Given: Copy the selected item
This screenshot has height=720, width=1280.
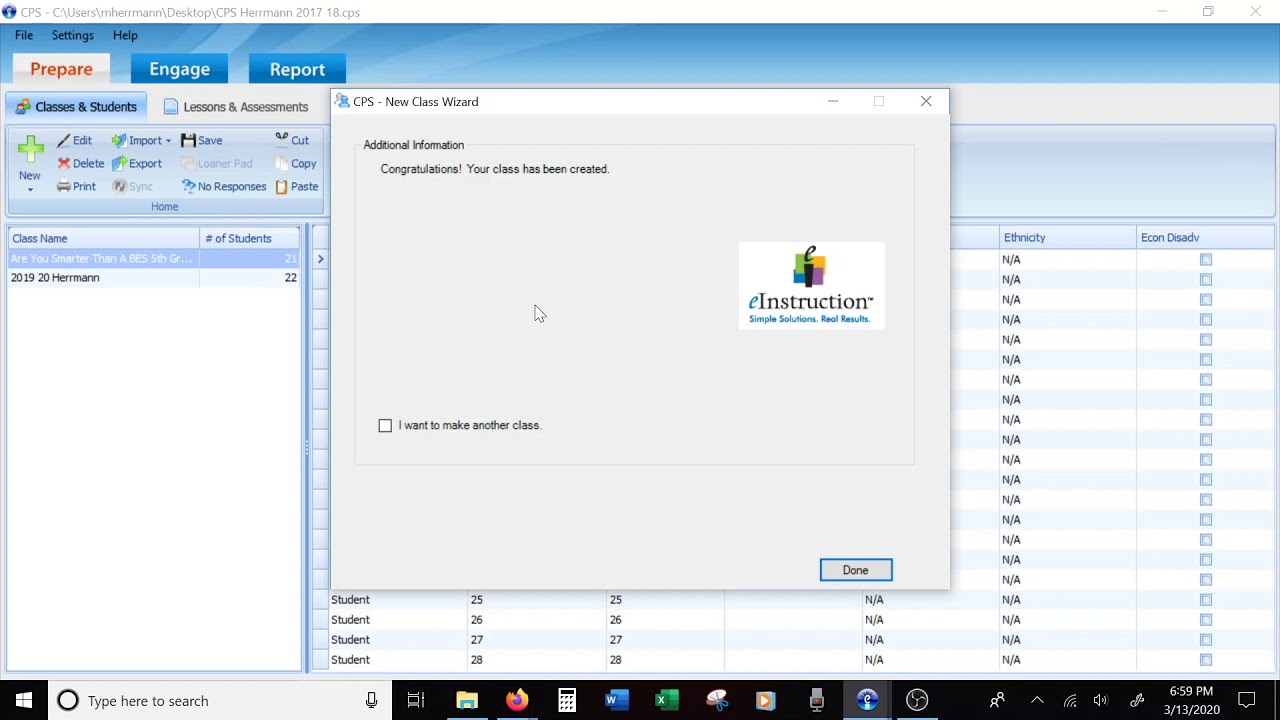Looking at the screenshot, I should [296, 164].
